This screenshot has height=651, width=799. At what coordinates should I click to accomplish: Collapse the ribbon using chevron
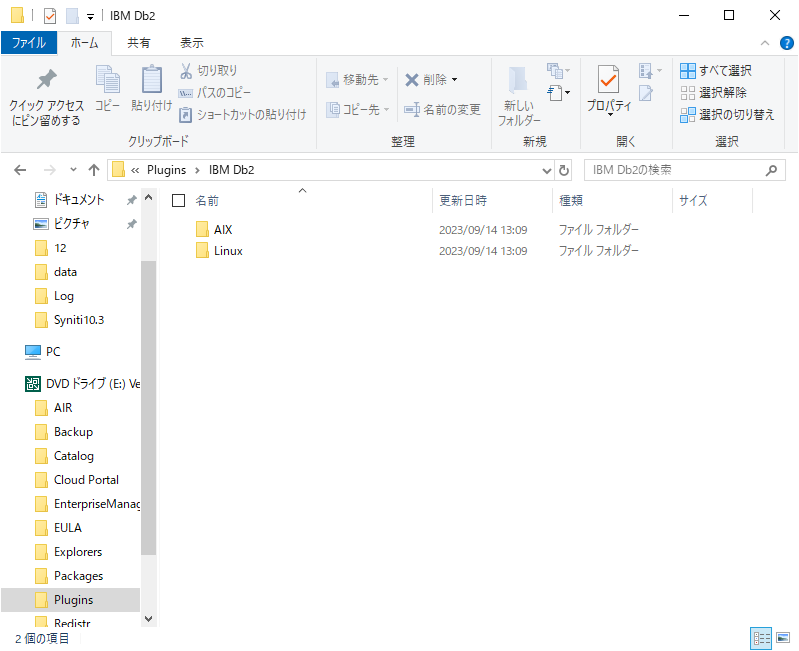coord(763,43)
